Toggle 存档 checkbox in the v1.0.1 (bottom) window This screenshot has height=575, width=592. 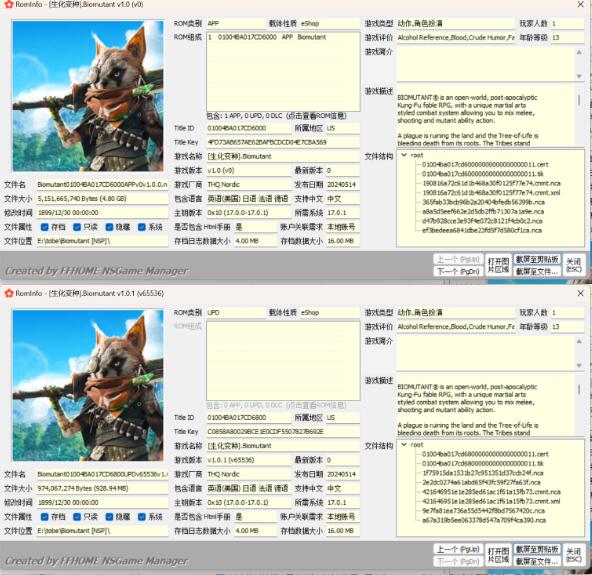pos(45,516)
